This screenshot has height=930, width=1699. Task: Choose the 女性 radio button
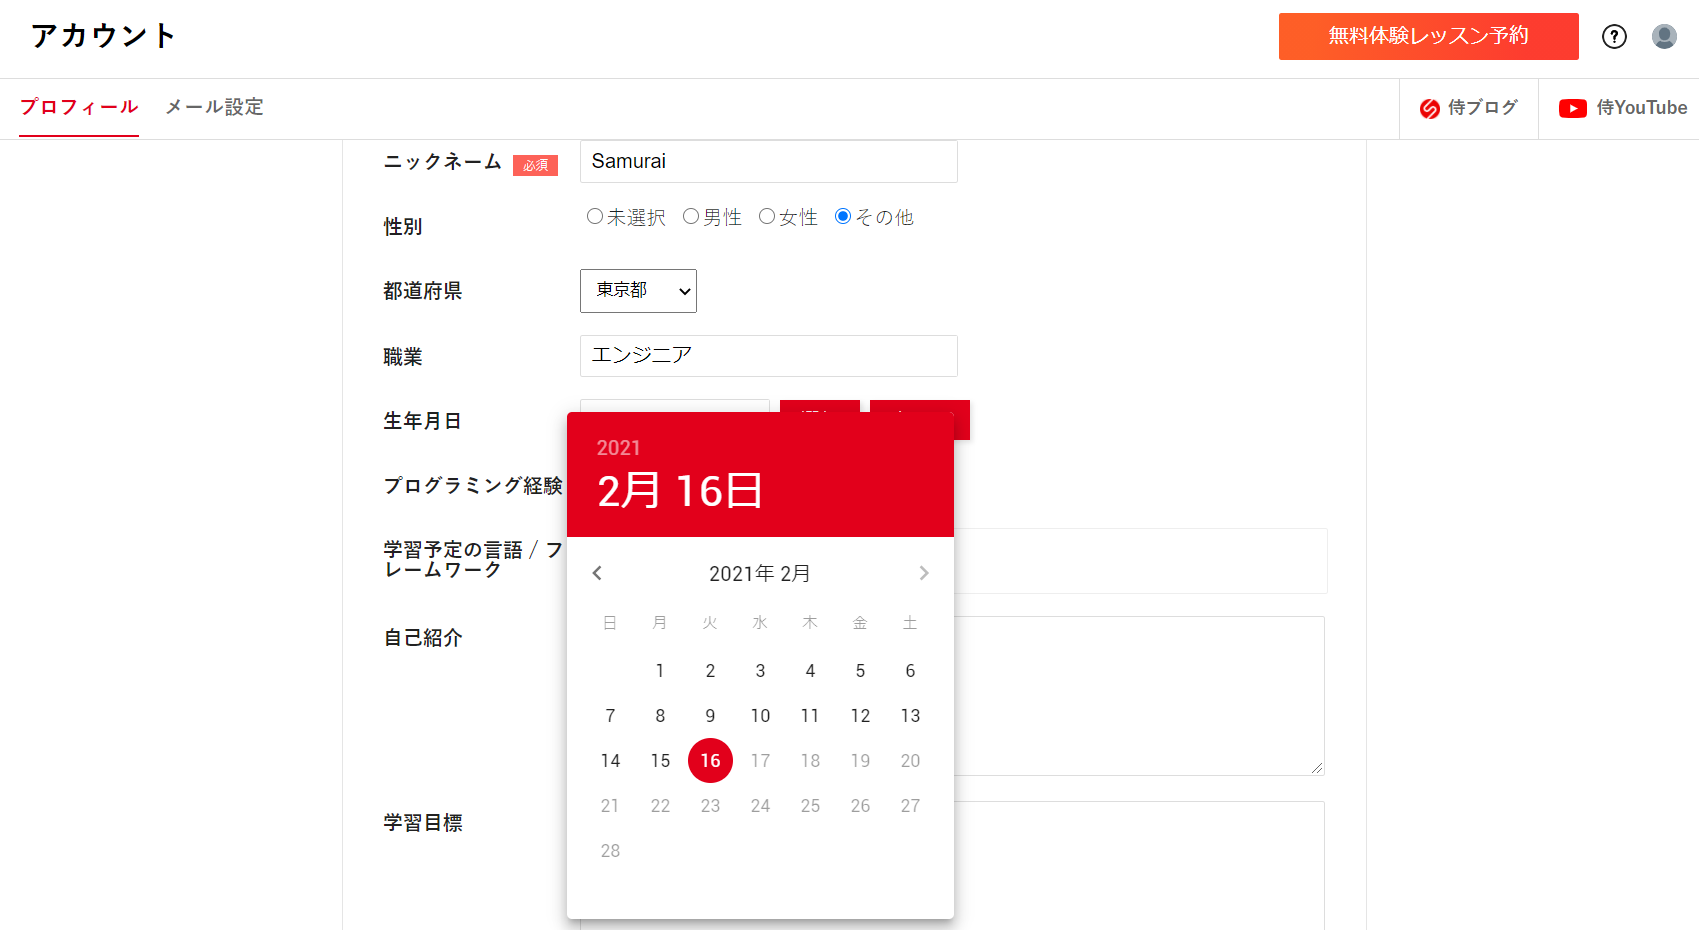click(x=767, y=216)
